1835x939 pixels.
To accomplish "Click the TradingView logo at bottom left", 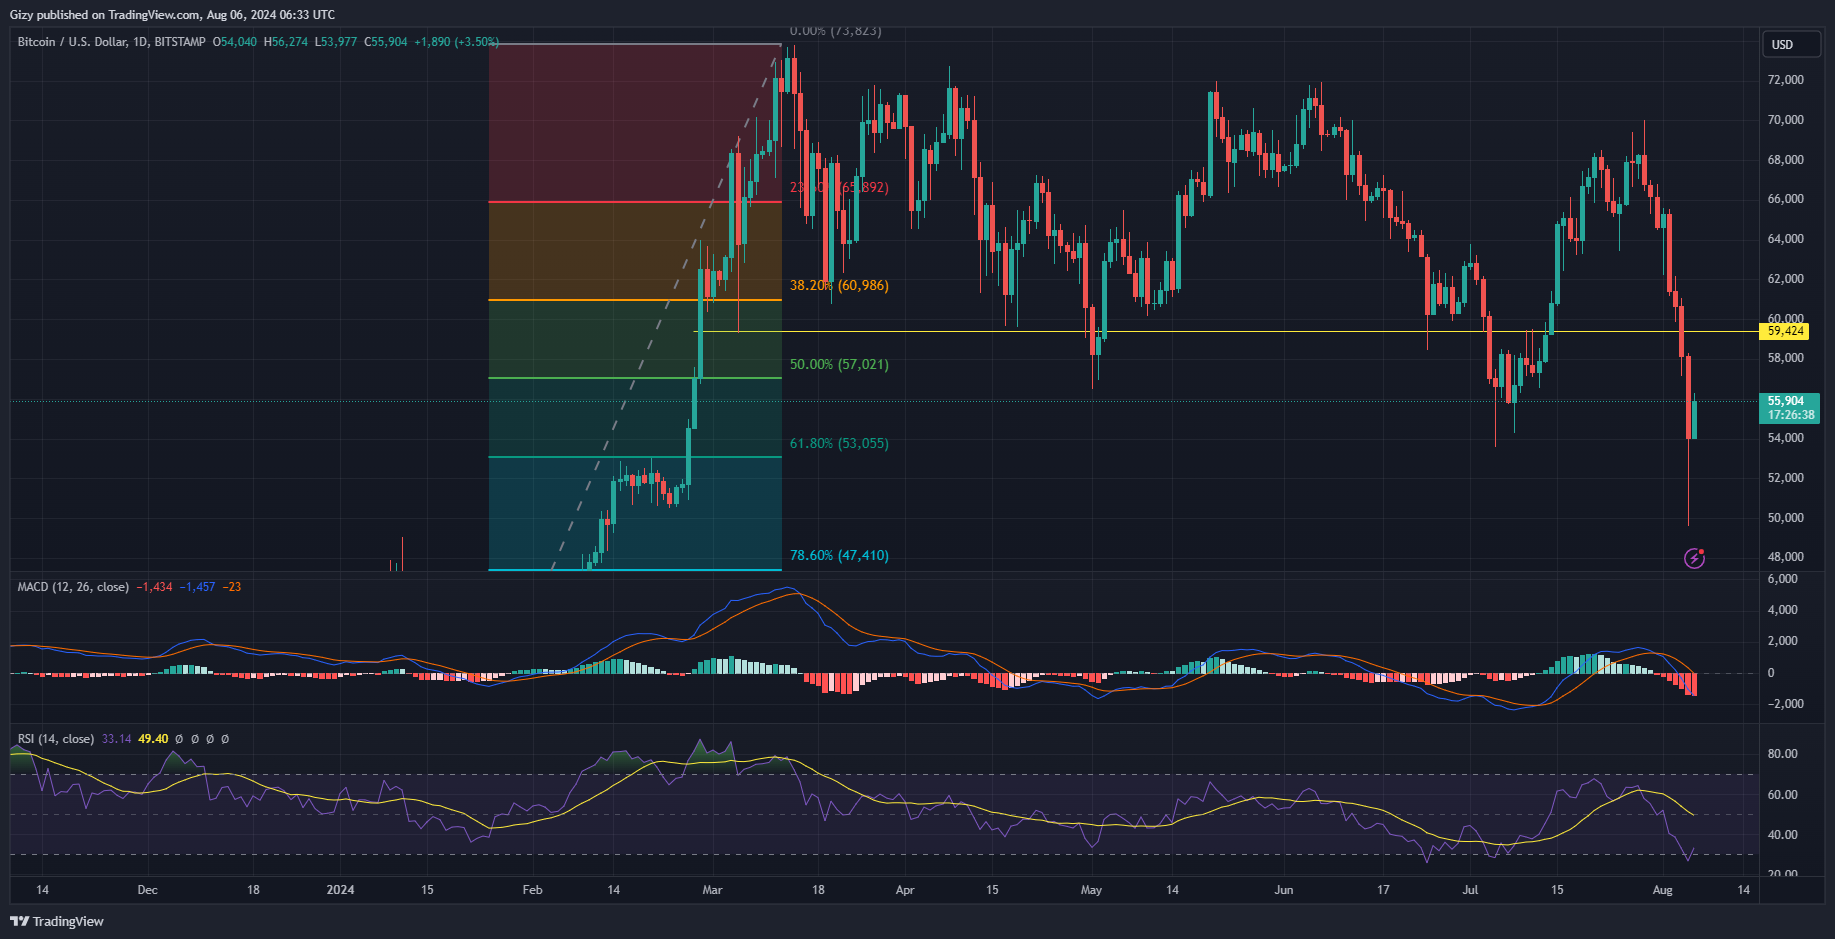I will [57, 921].
